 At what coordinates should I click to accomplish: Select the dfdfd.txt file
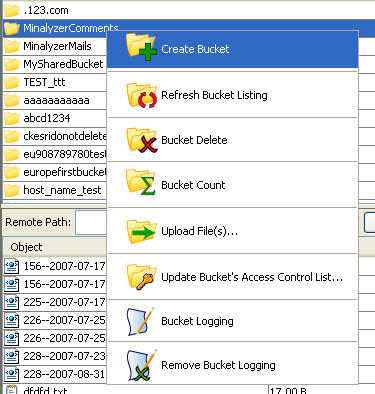pos(45,390)
